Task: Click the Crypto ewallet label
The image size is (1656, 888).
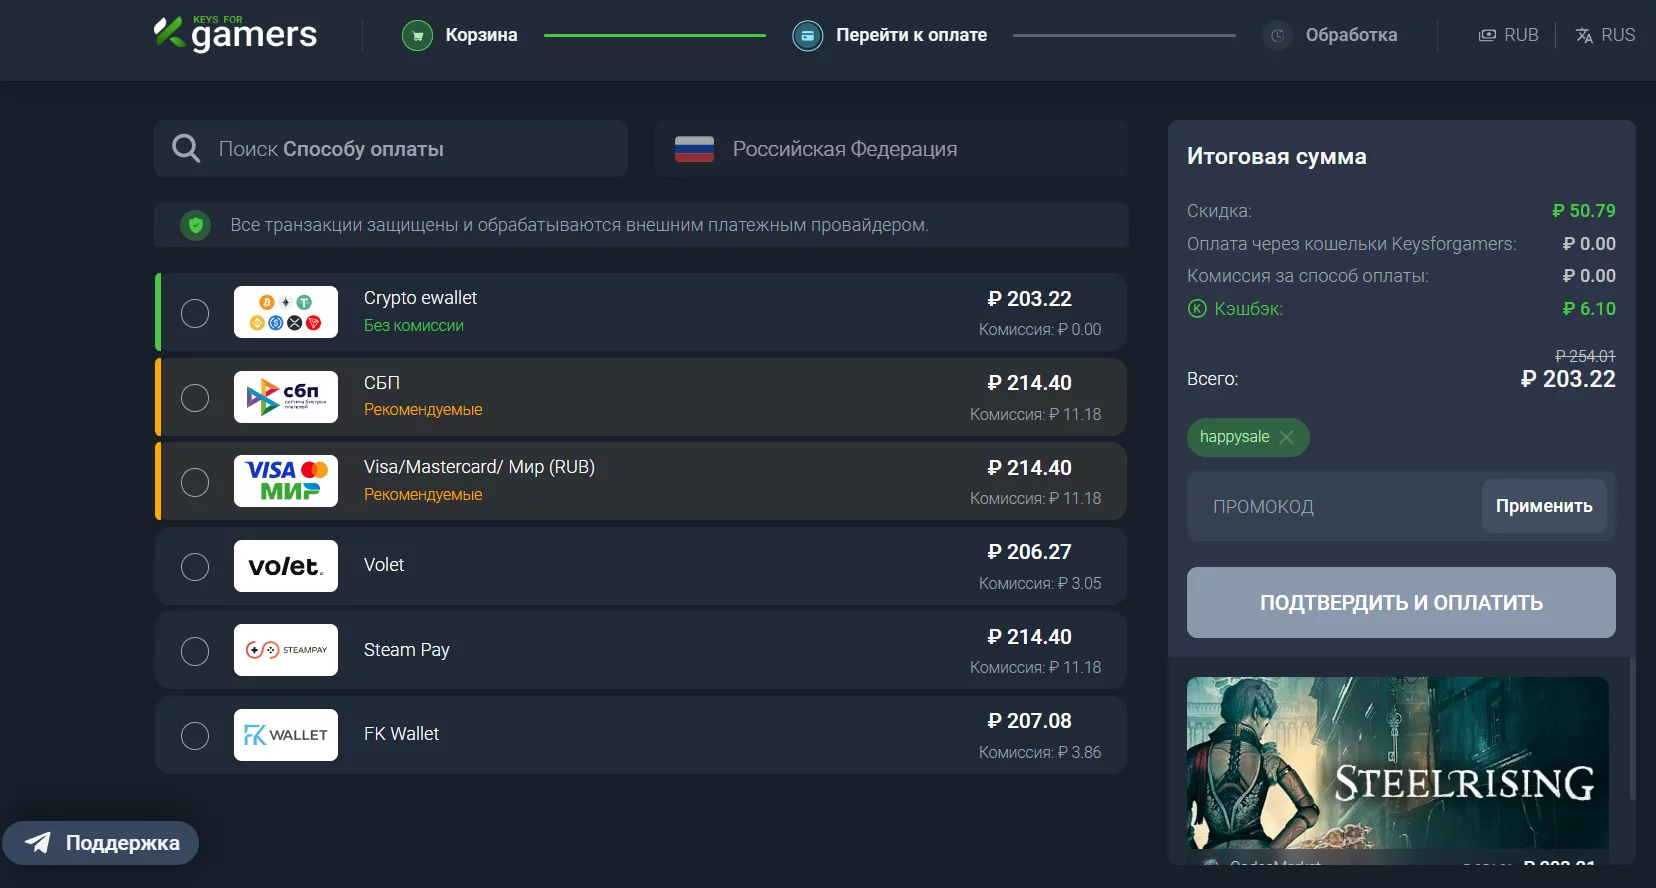Action: [x=420, y=298]
